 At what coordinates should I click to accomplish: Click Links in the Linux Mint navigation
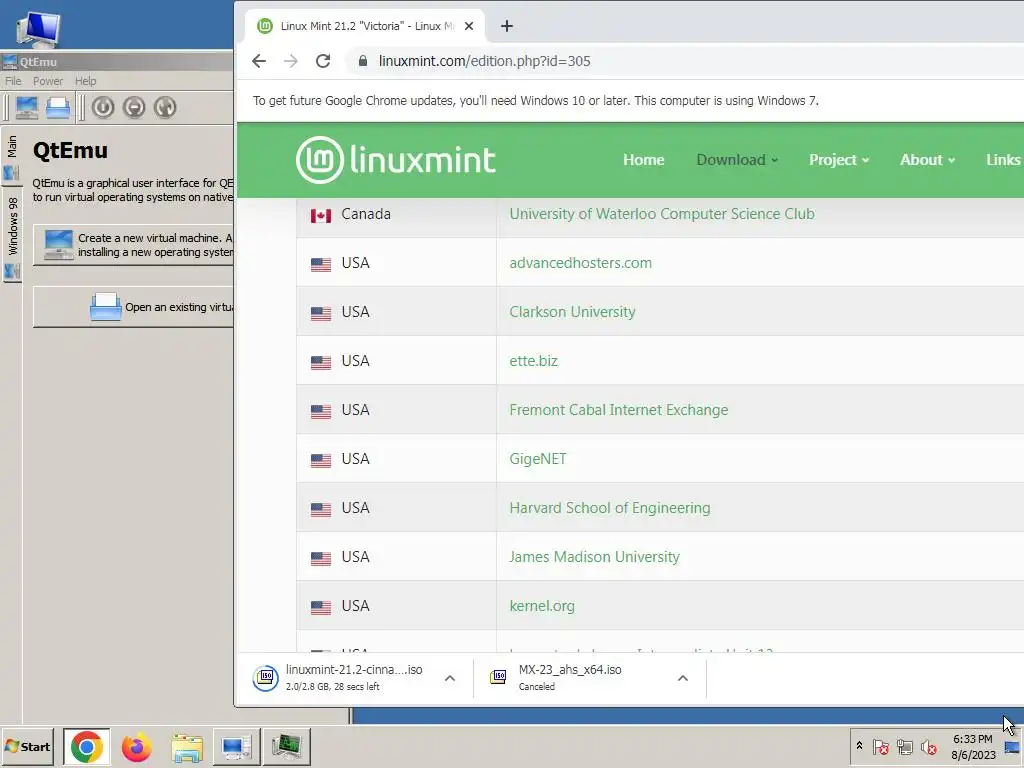click(x=1003, y=160)
